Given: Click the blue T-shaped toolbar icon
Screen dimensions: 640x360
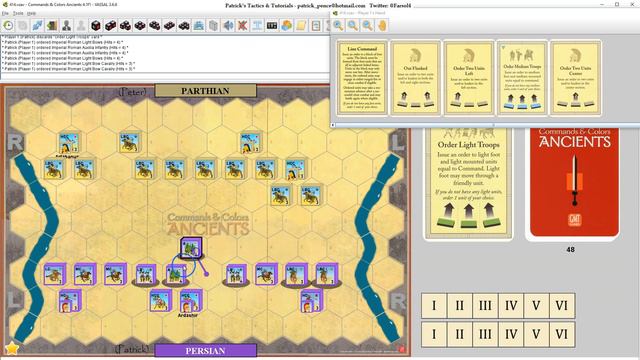Looking at the screenshot, I should click(x=258, y=25).
